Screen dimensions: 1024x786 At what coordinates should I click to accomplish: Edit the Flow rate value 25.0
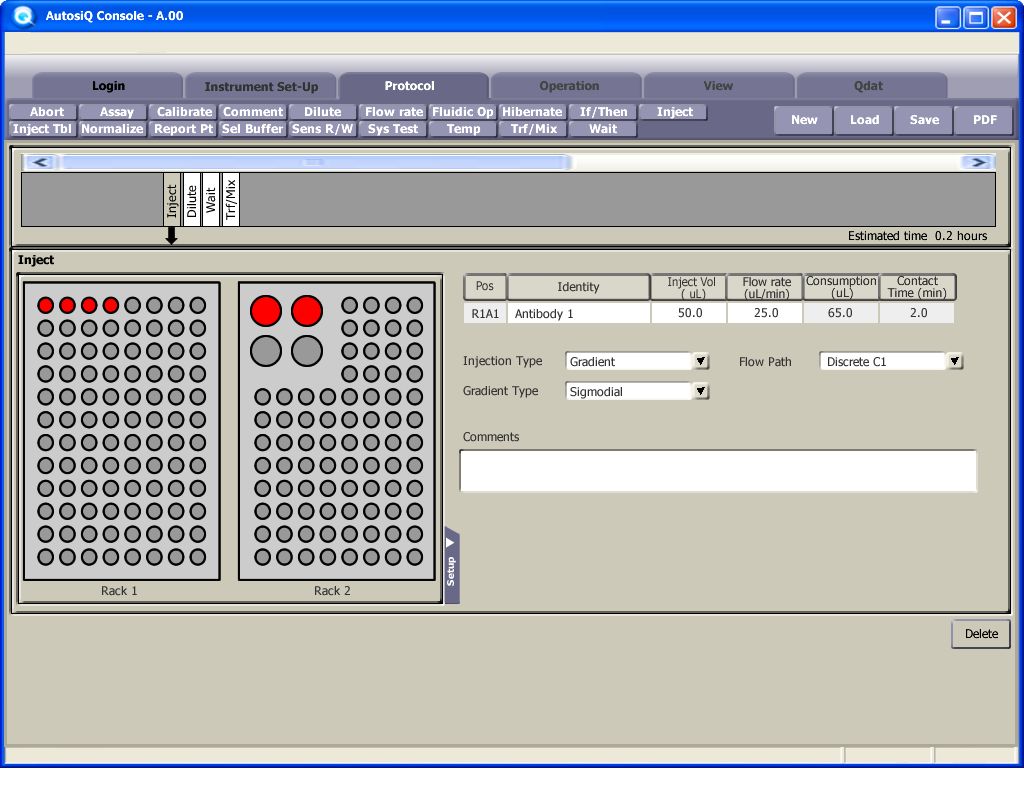click(765, 313)
